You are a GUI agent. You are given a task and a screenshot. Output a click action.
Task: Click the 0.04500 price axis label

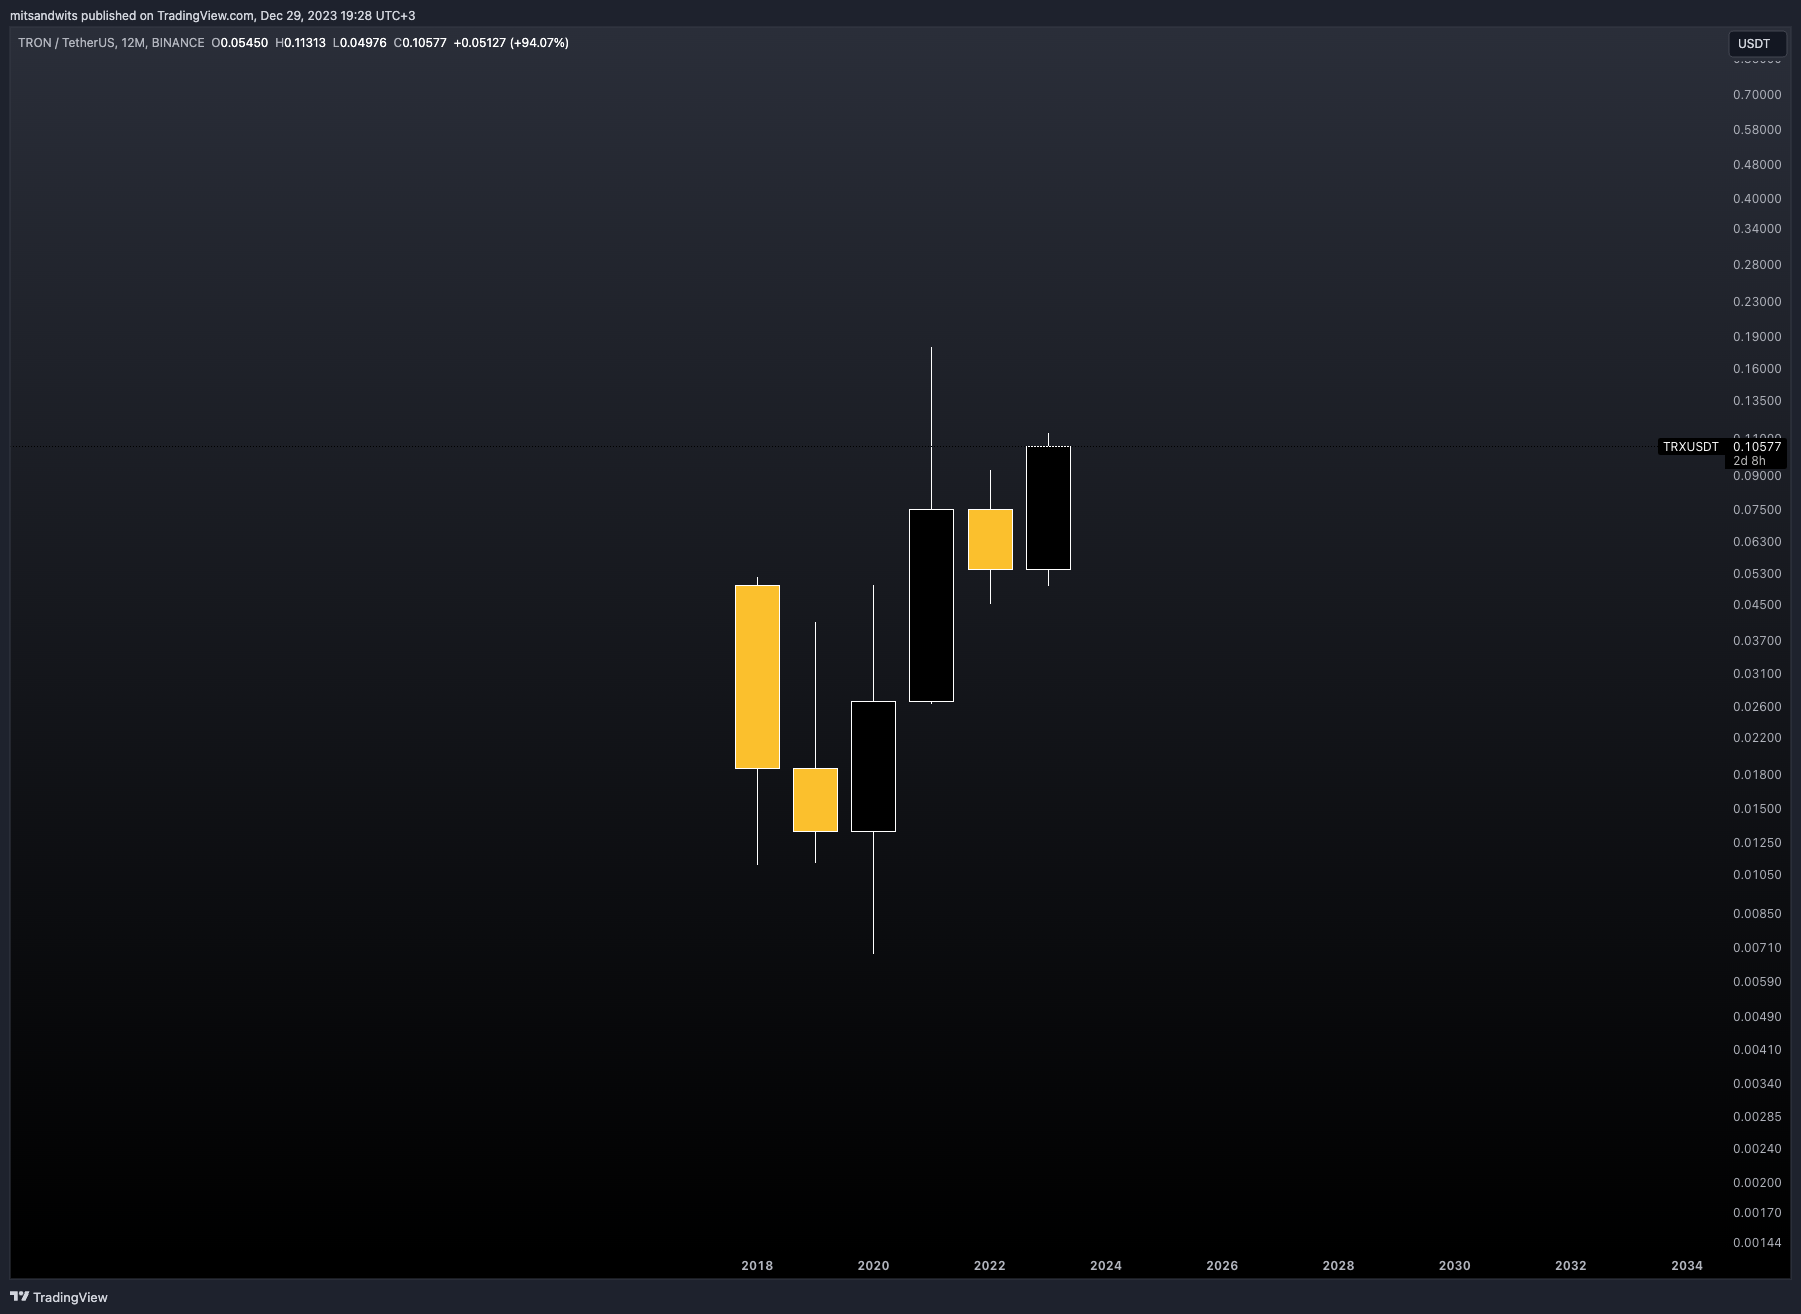[x=1757, y=605]
